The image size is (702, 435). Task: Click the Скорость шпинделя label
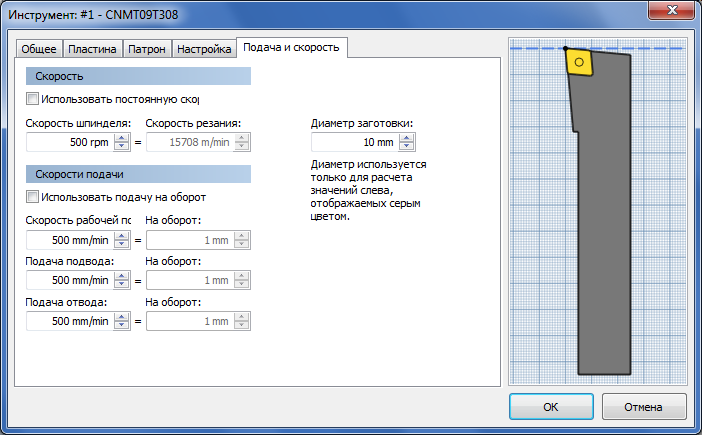click(x=78, y=123)
